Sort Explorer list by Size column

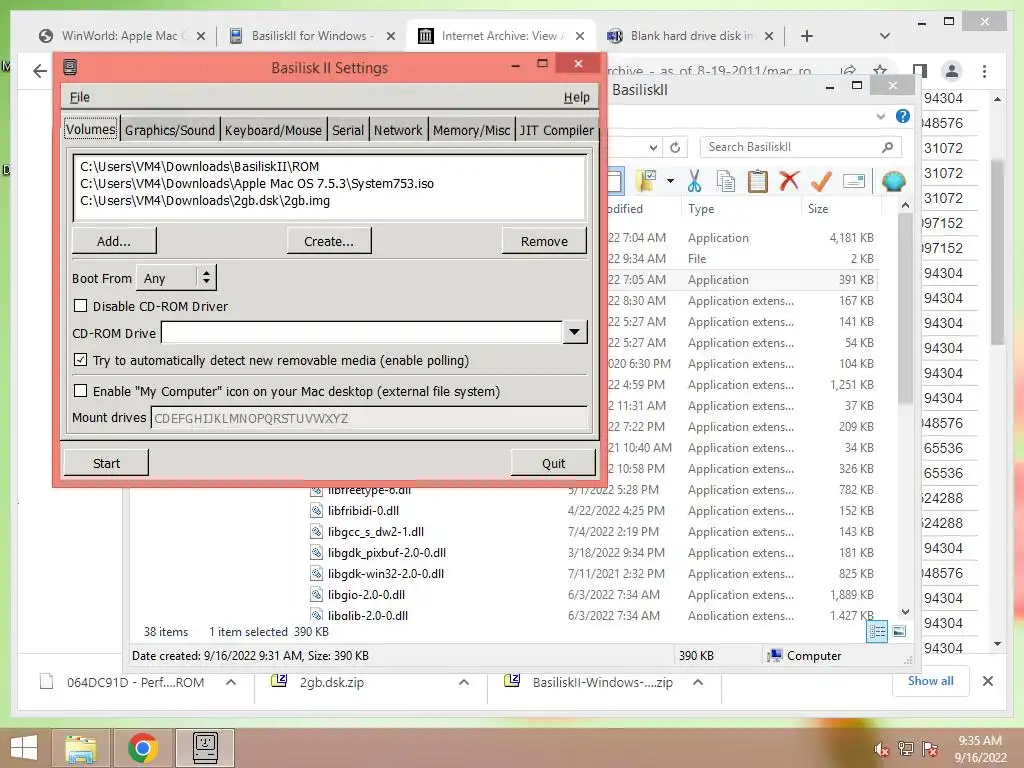point(818,208)
